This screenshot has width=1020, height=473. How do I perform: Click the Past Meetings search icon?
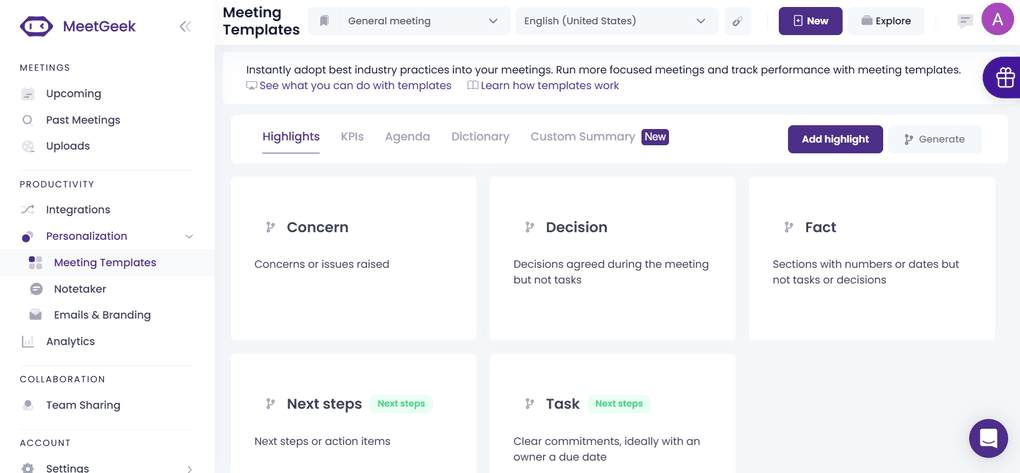28,120
